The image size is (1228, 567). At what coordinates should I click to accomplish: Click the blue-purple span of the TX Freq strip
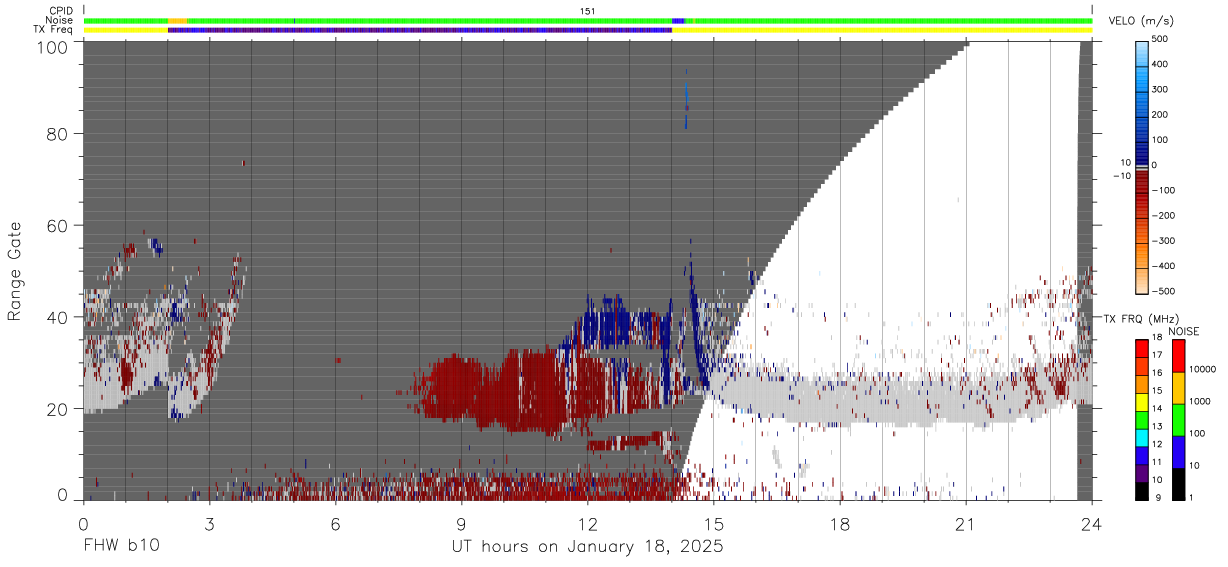(420, 30)
